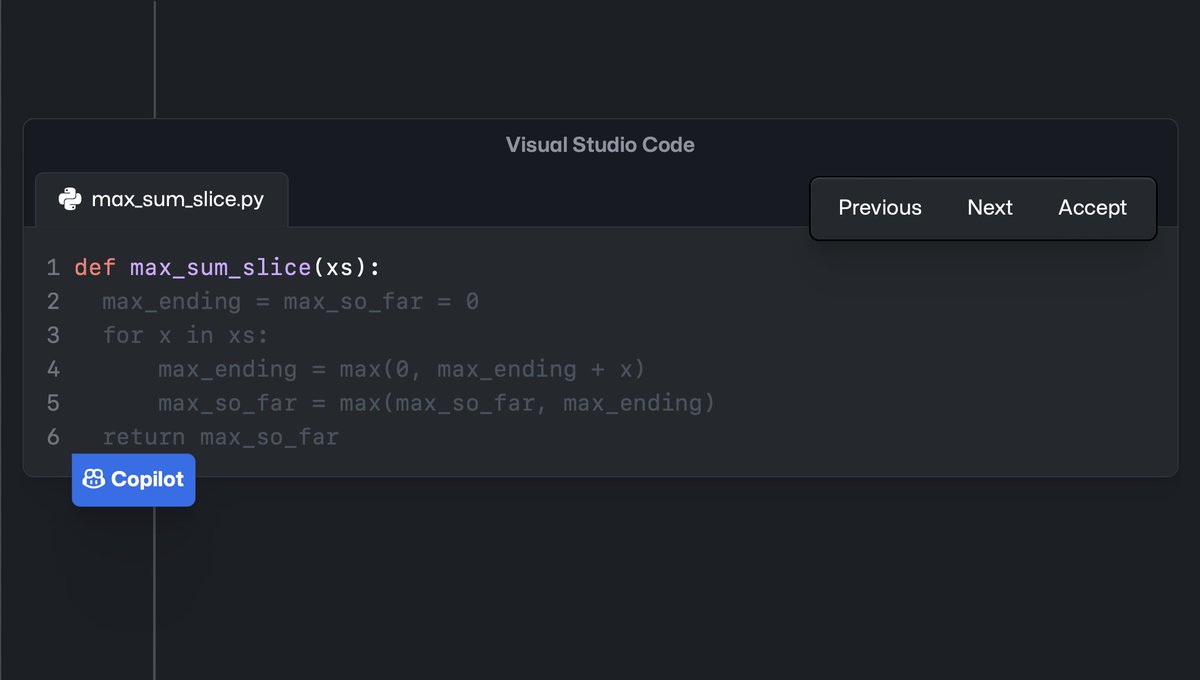Select line number 2 in the gutter
This screenshot has width=1200, height=680.
click(x=53, y=302)
